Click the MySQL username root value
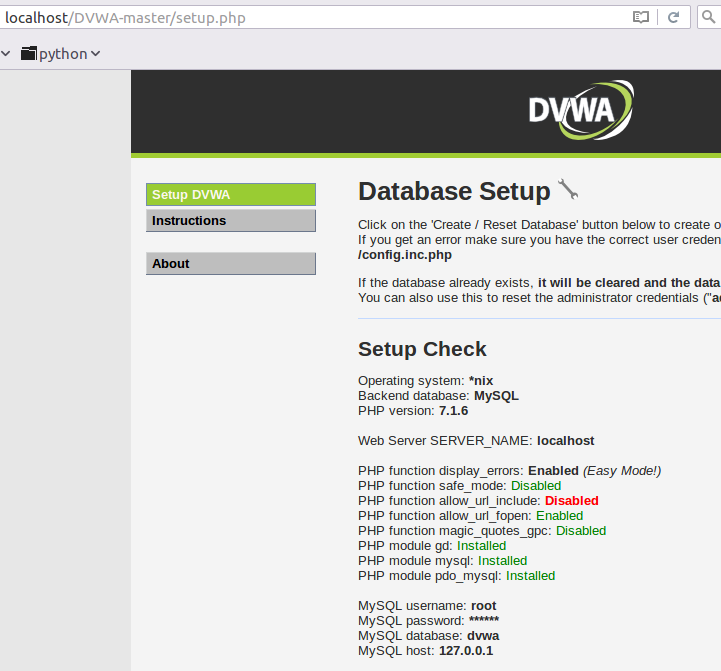The width and height of the screenshot is (721, 671). [x=483, y=606]
